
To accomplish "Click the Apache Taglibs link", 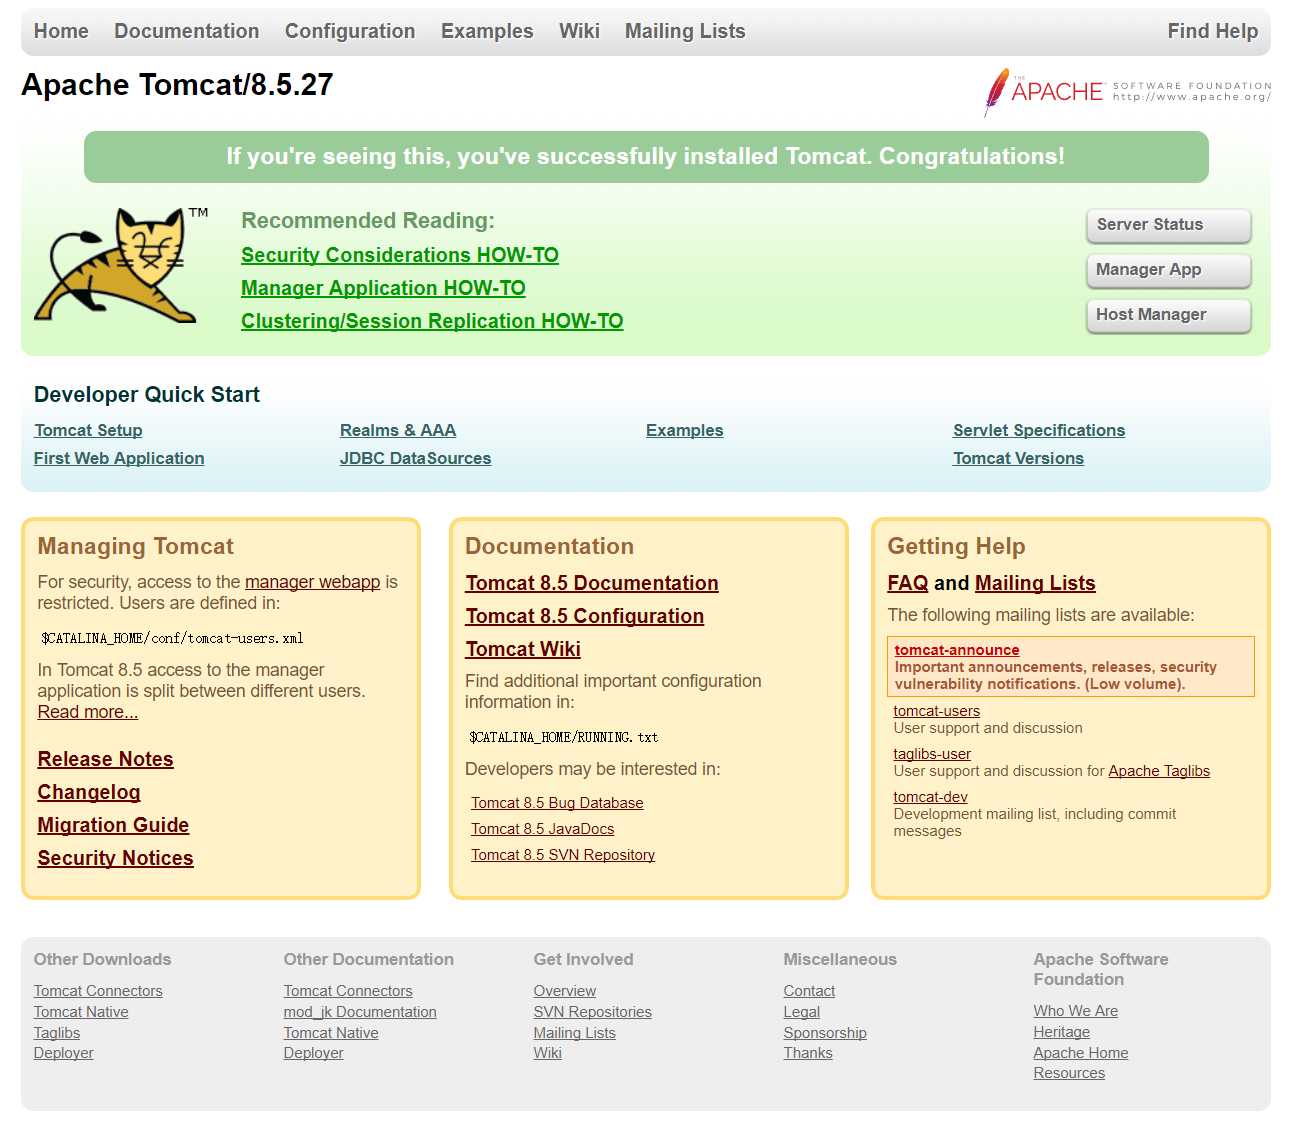I will click(x=1159, y=771).
